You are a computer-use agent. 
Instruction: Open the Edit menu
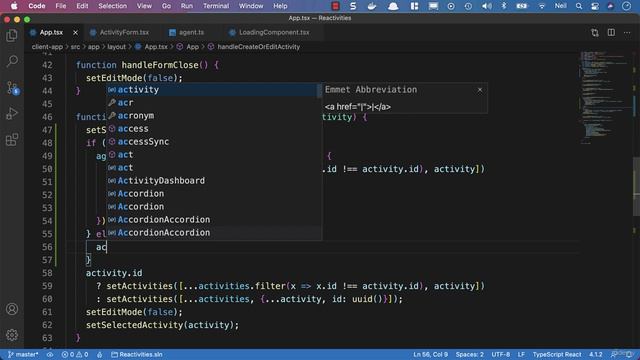[82, 6]
